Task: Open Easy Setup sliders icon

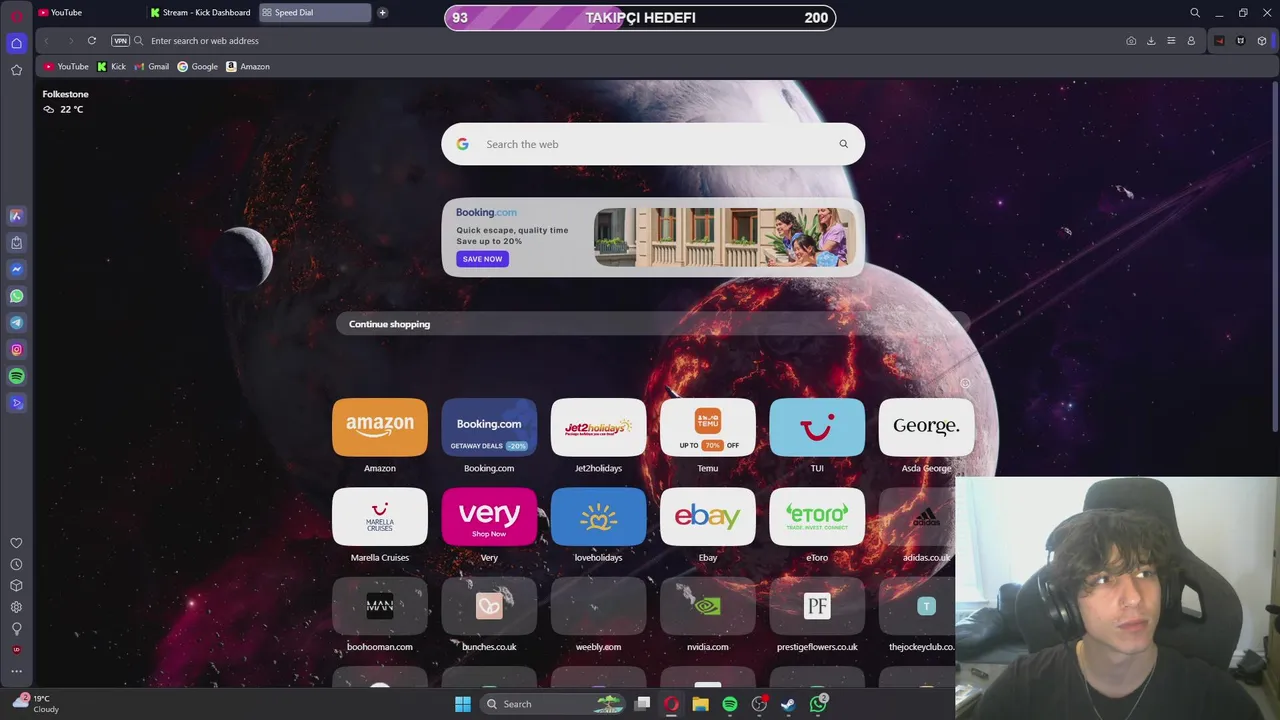Action: click(1171, 41)
